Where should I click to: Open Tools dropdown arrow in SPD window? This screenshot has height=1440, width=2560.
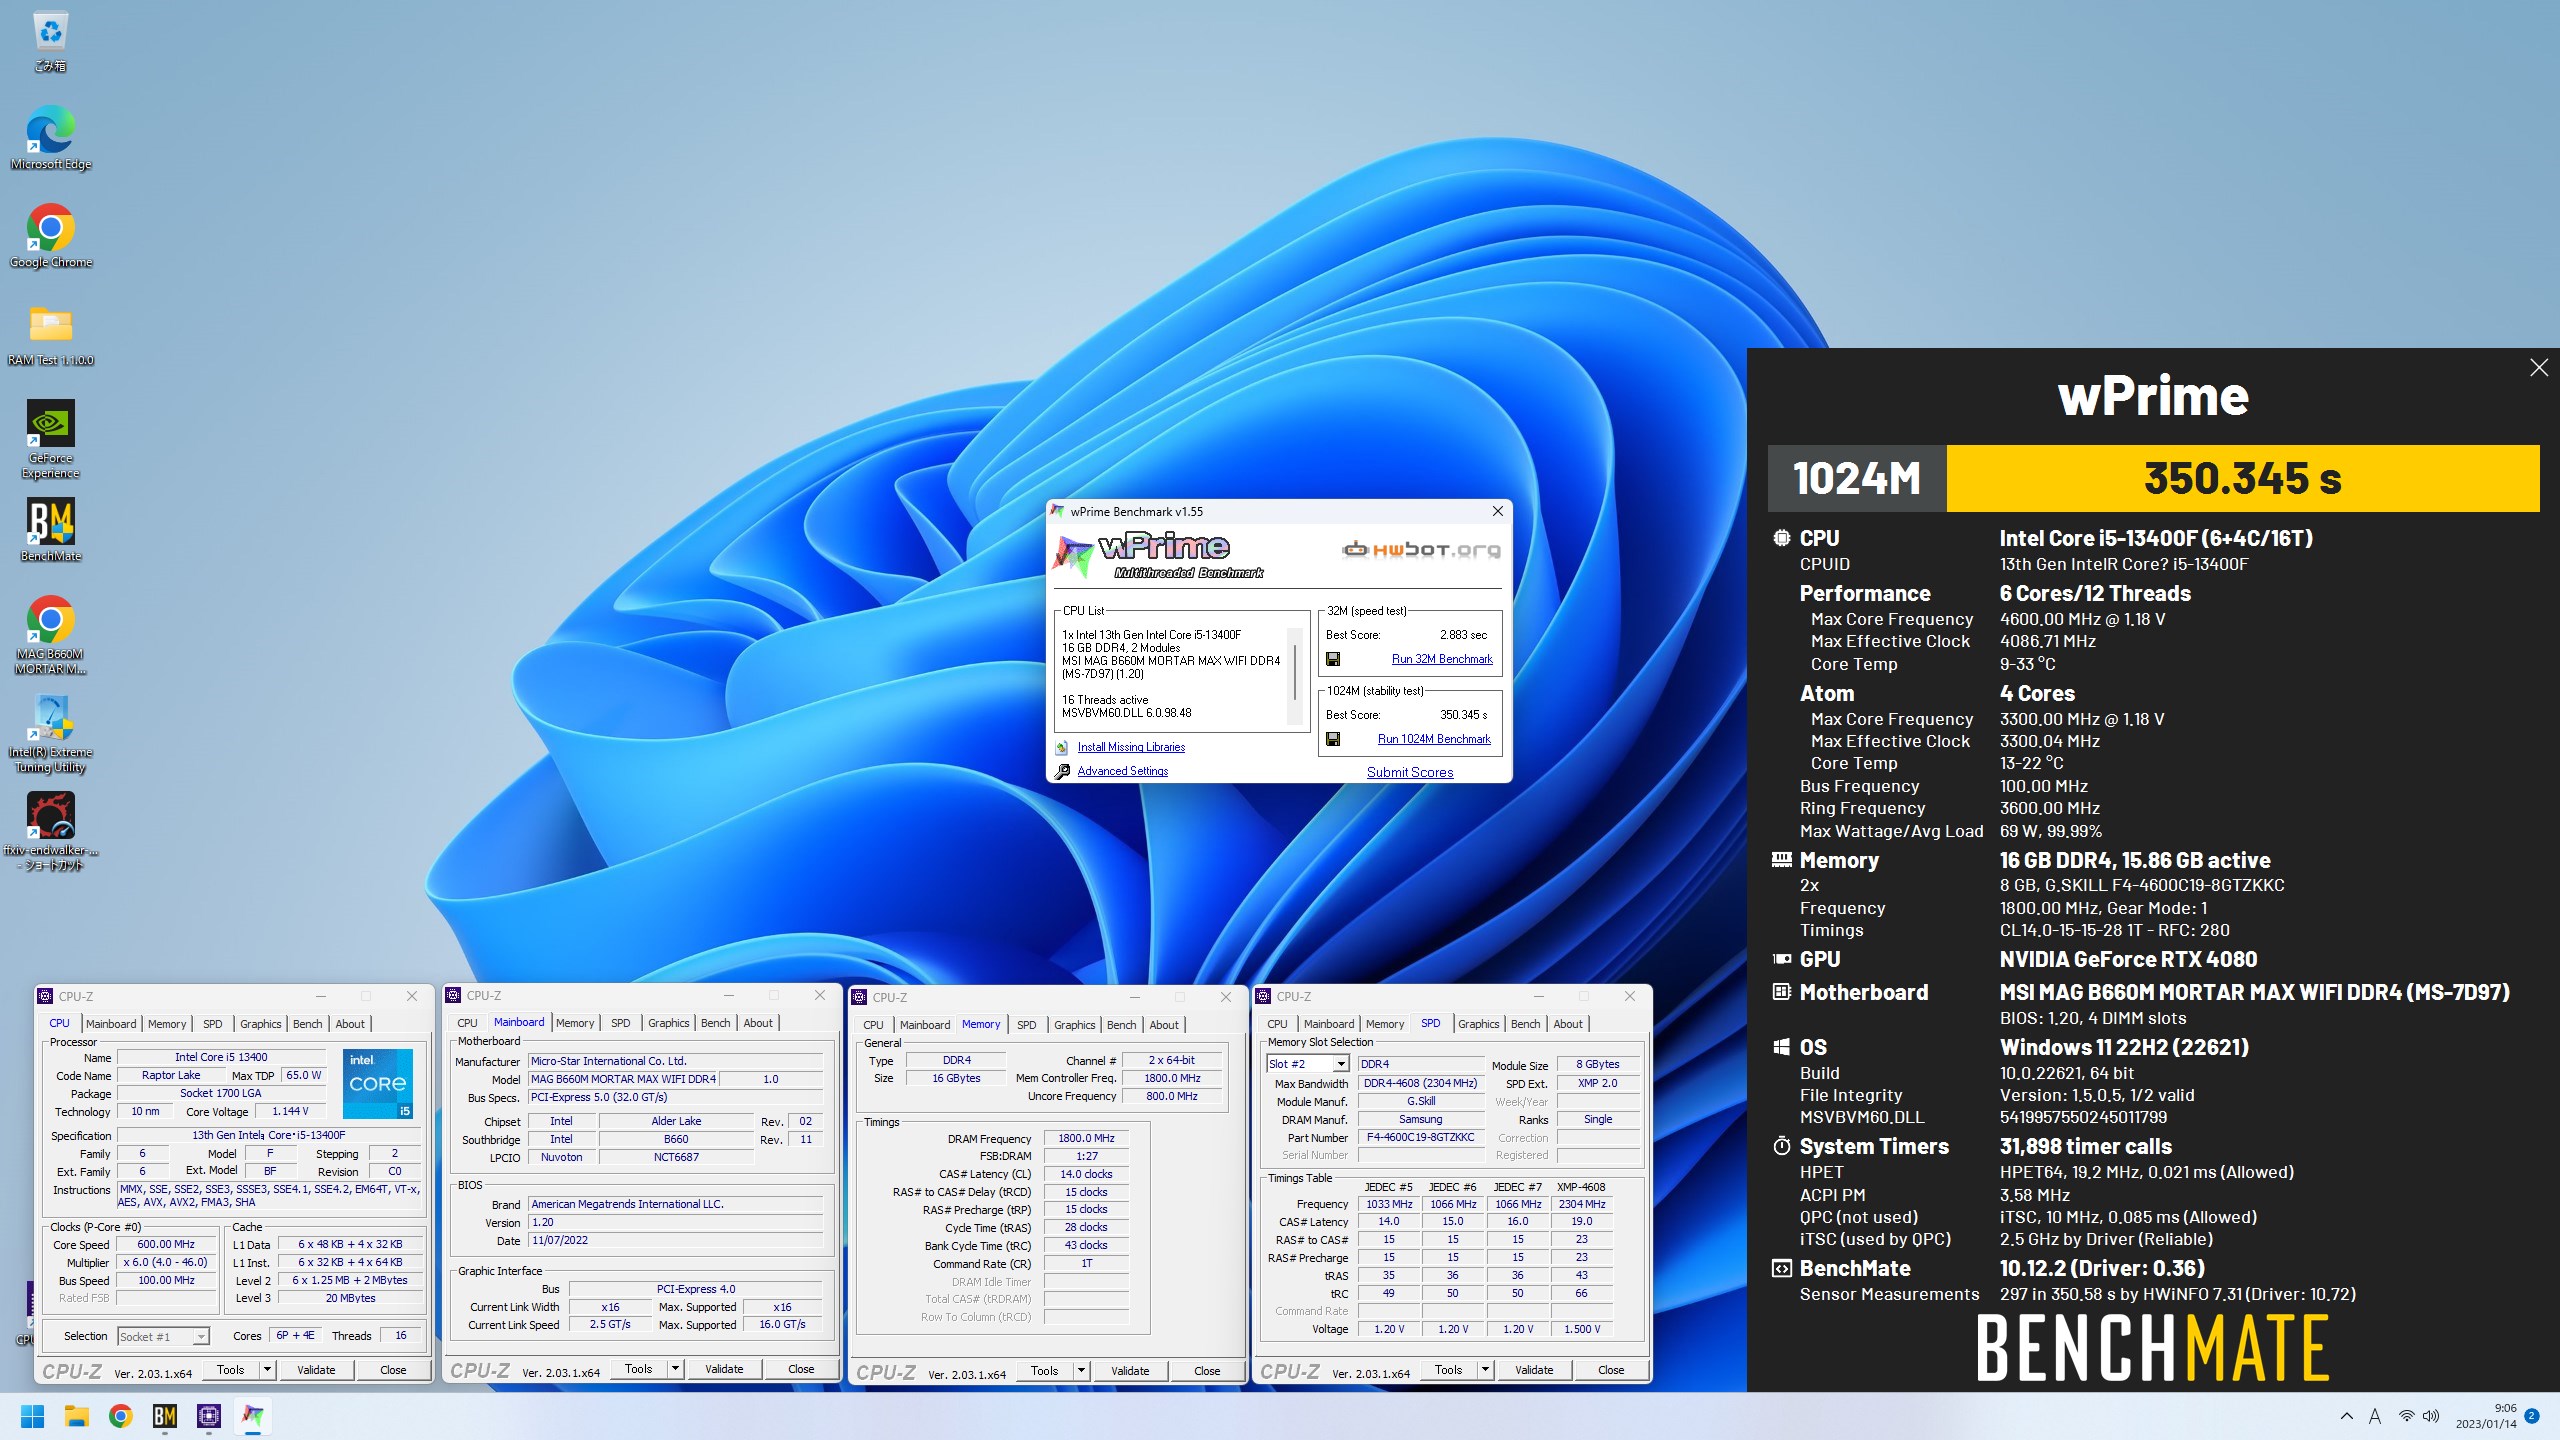point(1485,1369)
